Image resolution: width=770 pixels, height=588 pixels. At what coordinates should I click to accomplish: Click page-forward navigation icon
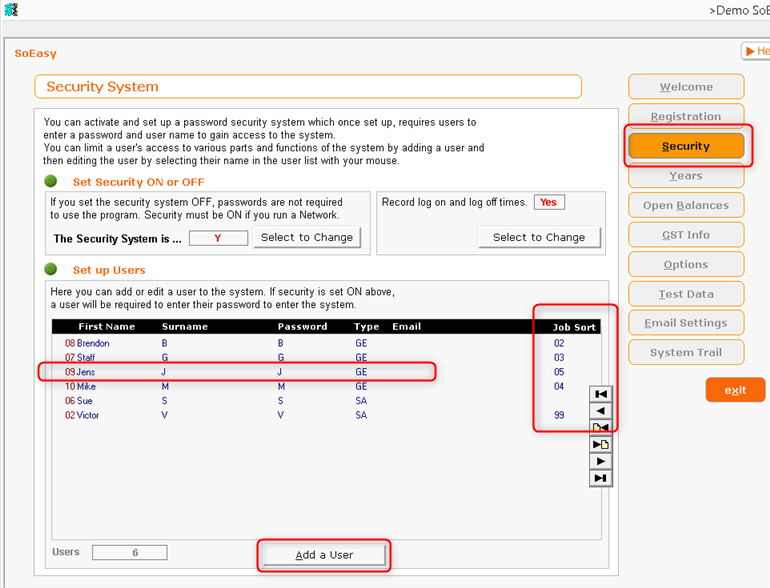pos(601,445)
